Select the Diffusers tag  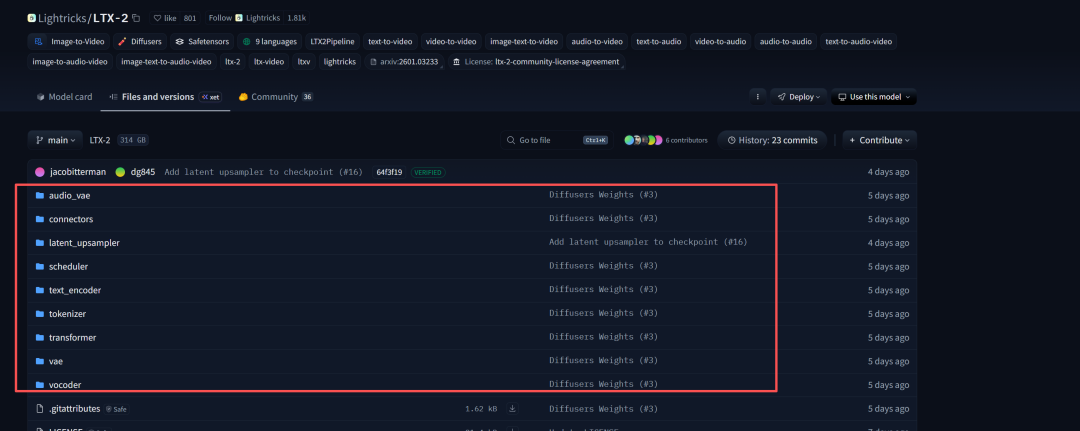(139, 41)
